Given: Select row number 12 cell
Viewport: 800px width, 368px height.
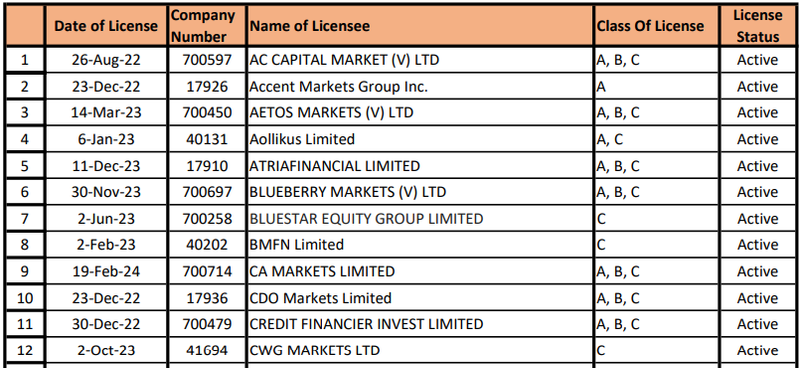Looking at the screenshot, I should point(24,351).
